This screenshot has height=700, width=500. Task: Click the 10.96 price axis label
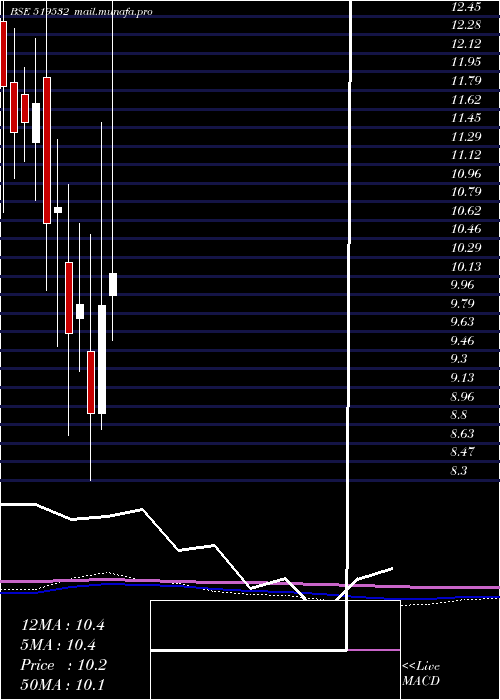tap(466, 174)
